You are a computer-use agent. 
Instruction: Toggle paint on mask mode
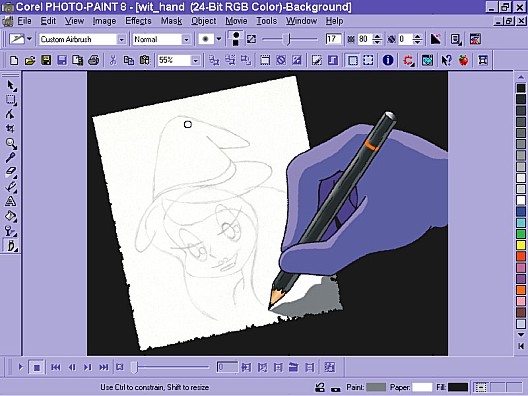pos(317,61)
